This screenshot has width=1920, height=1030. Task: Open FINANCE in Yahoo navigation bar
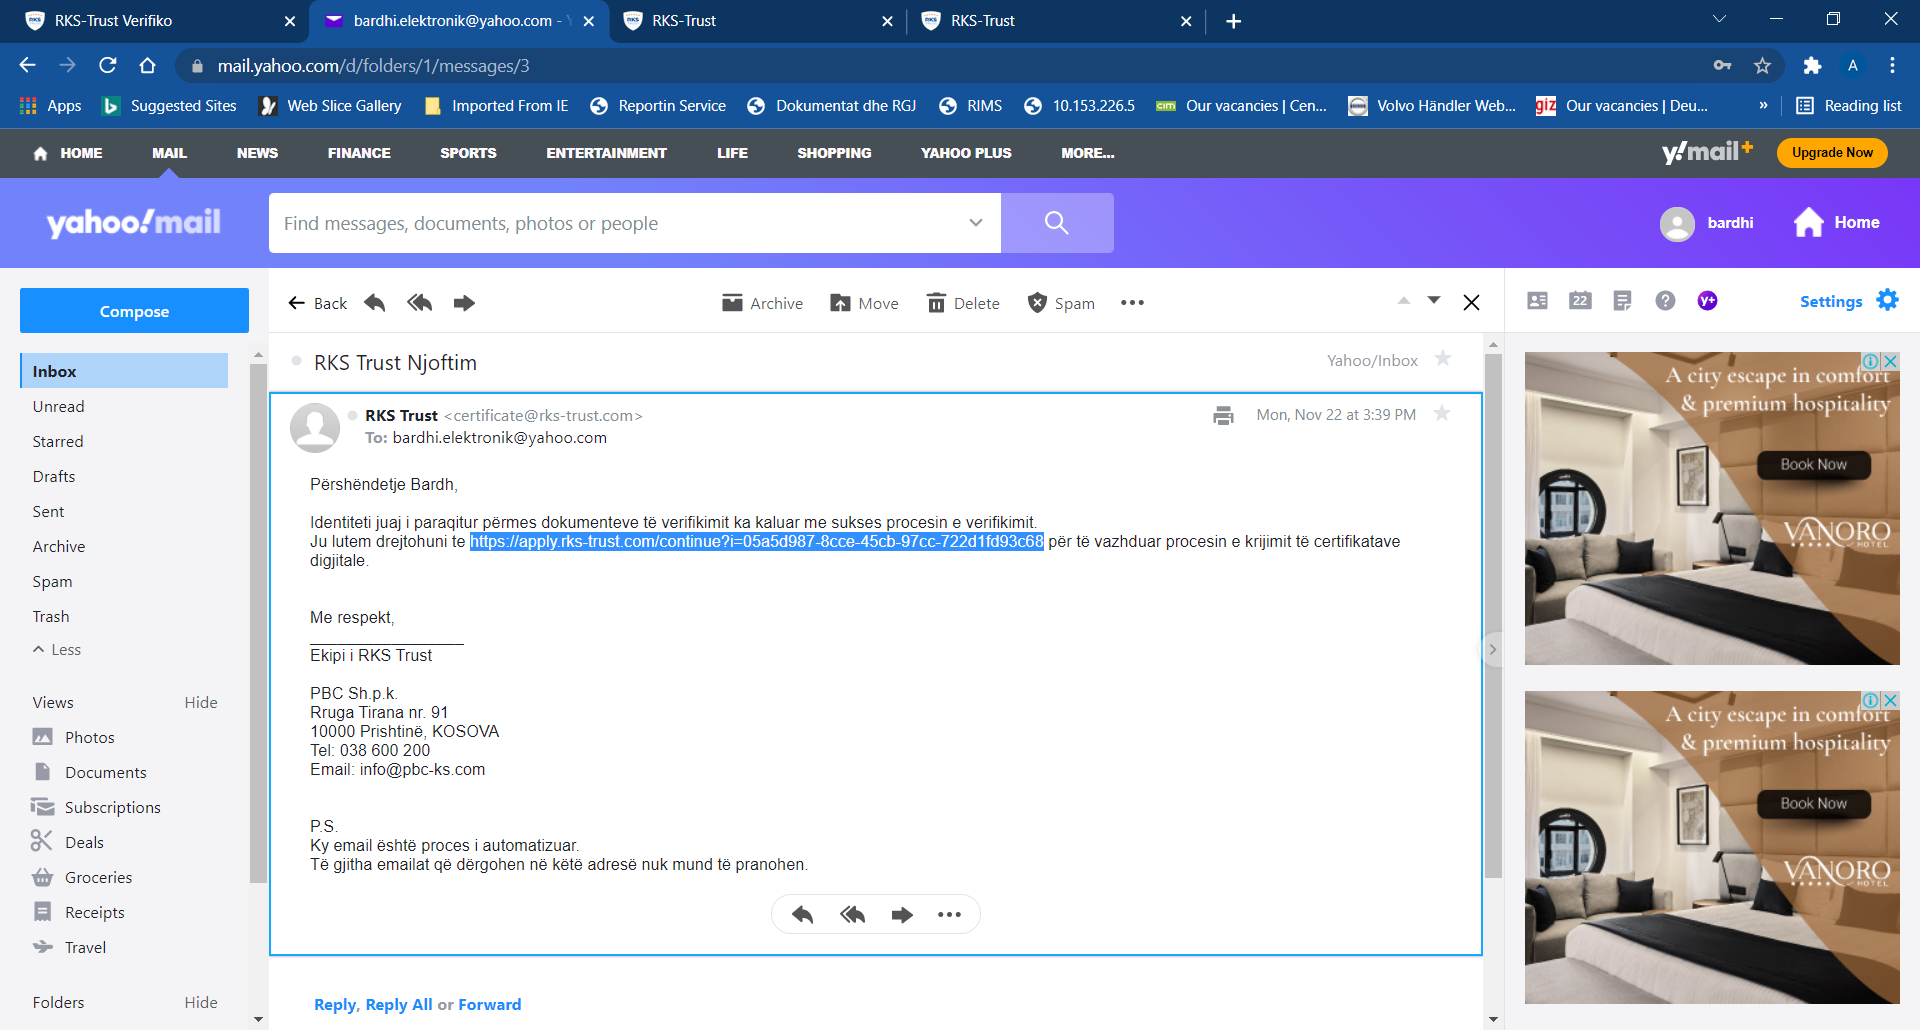(x=359, y=153)
